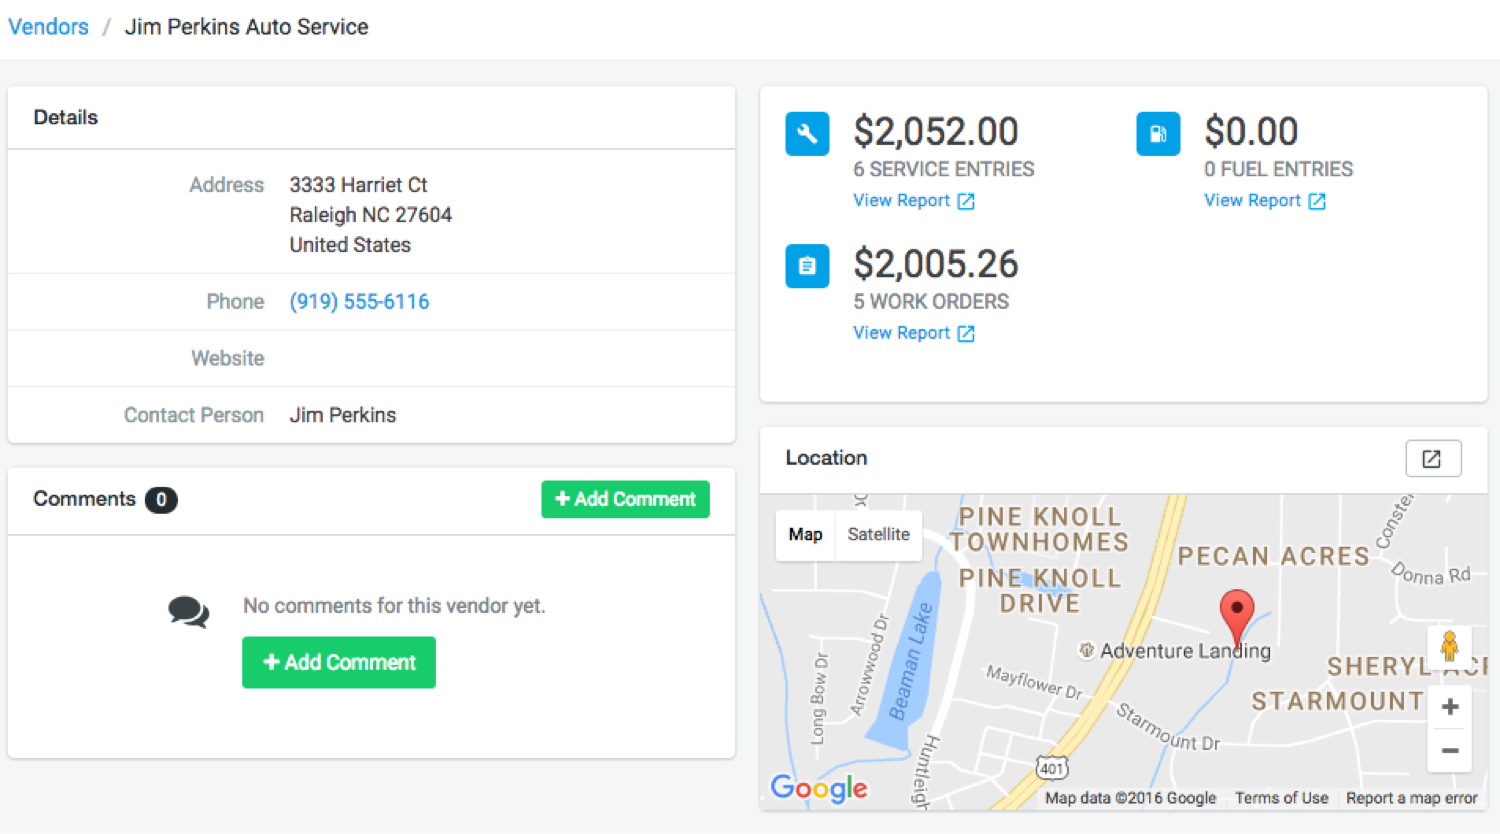Zoom in on the map
Screen dimensions: 1500x834
1449,707
